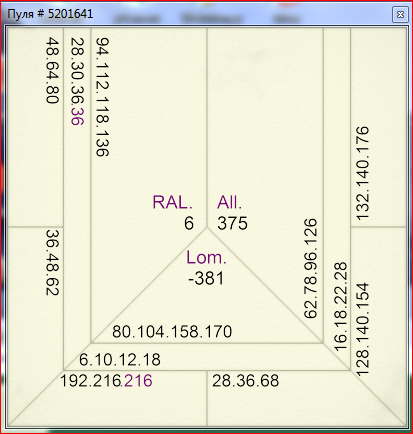Click vertical score 62.78.96.126
This screenshot has height=434, width=413.
point(310,269)
